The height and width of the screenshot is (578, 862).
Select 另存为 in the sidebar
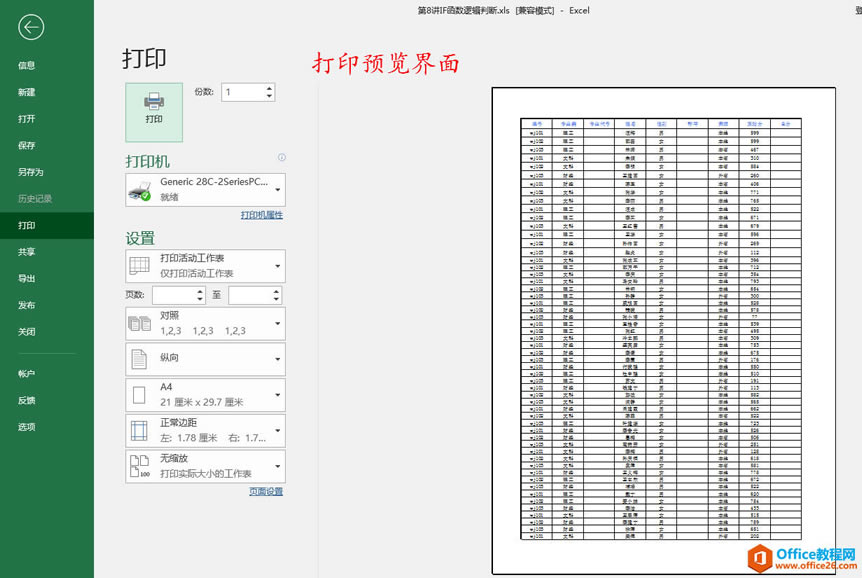tap(47, 172)
